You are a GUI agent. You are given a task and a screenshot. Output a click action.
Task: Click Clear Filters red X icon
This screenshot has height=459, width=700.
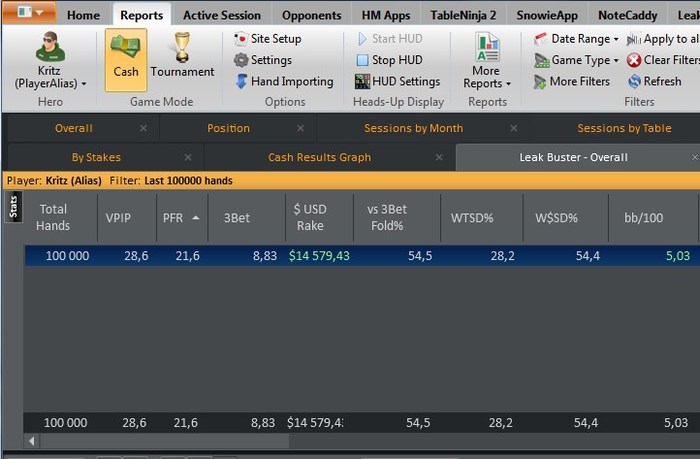click(633, 60)
